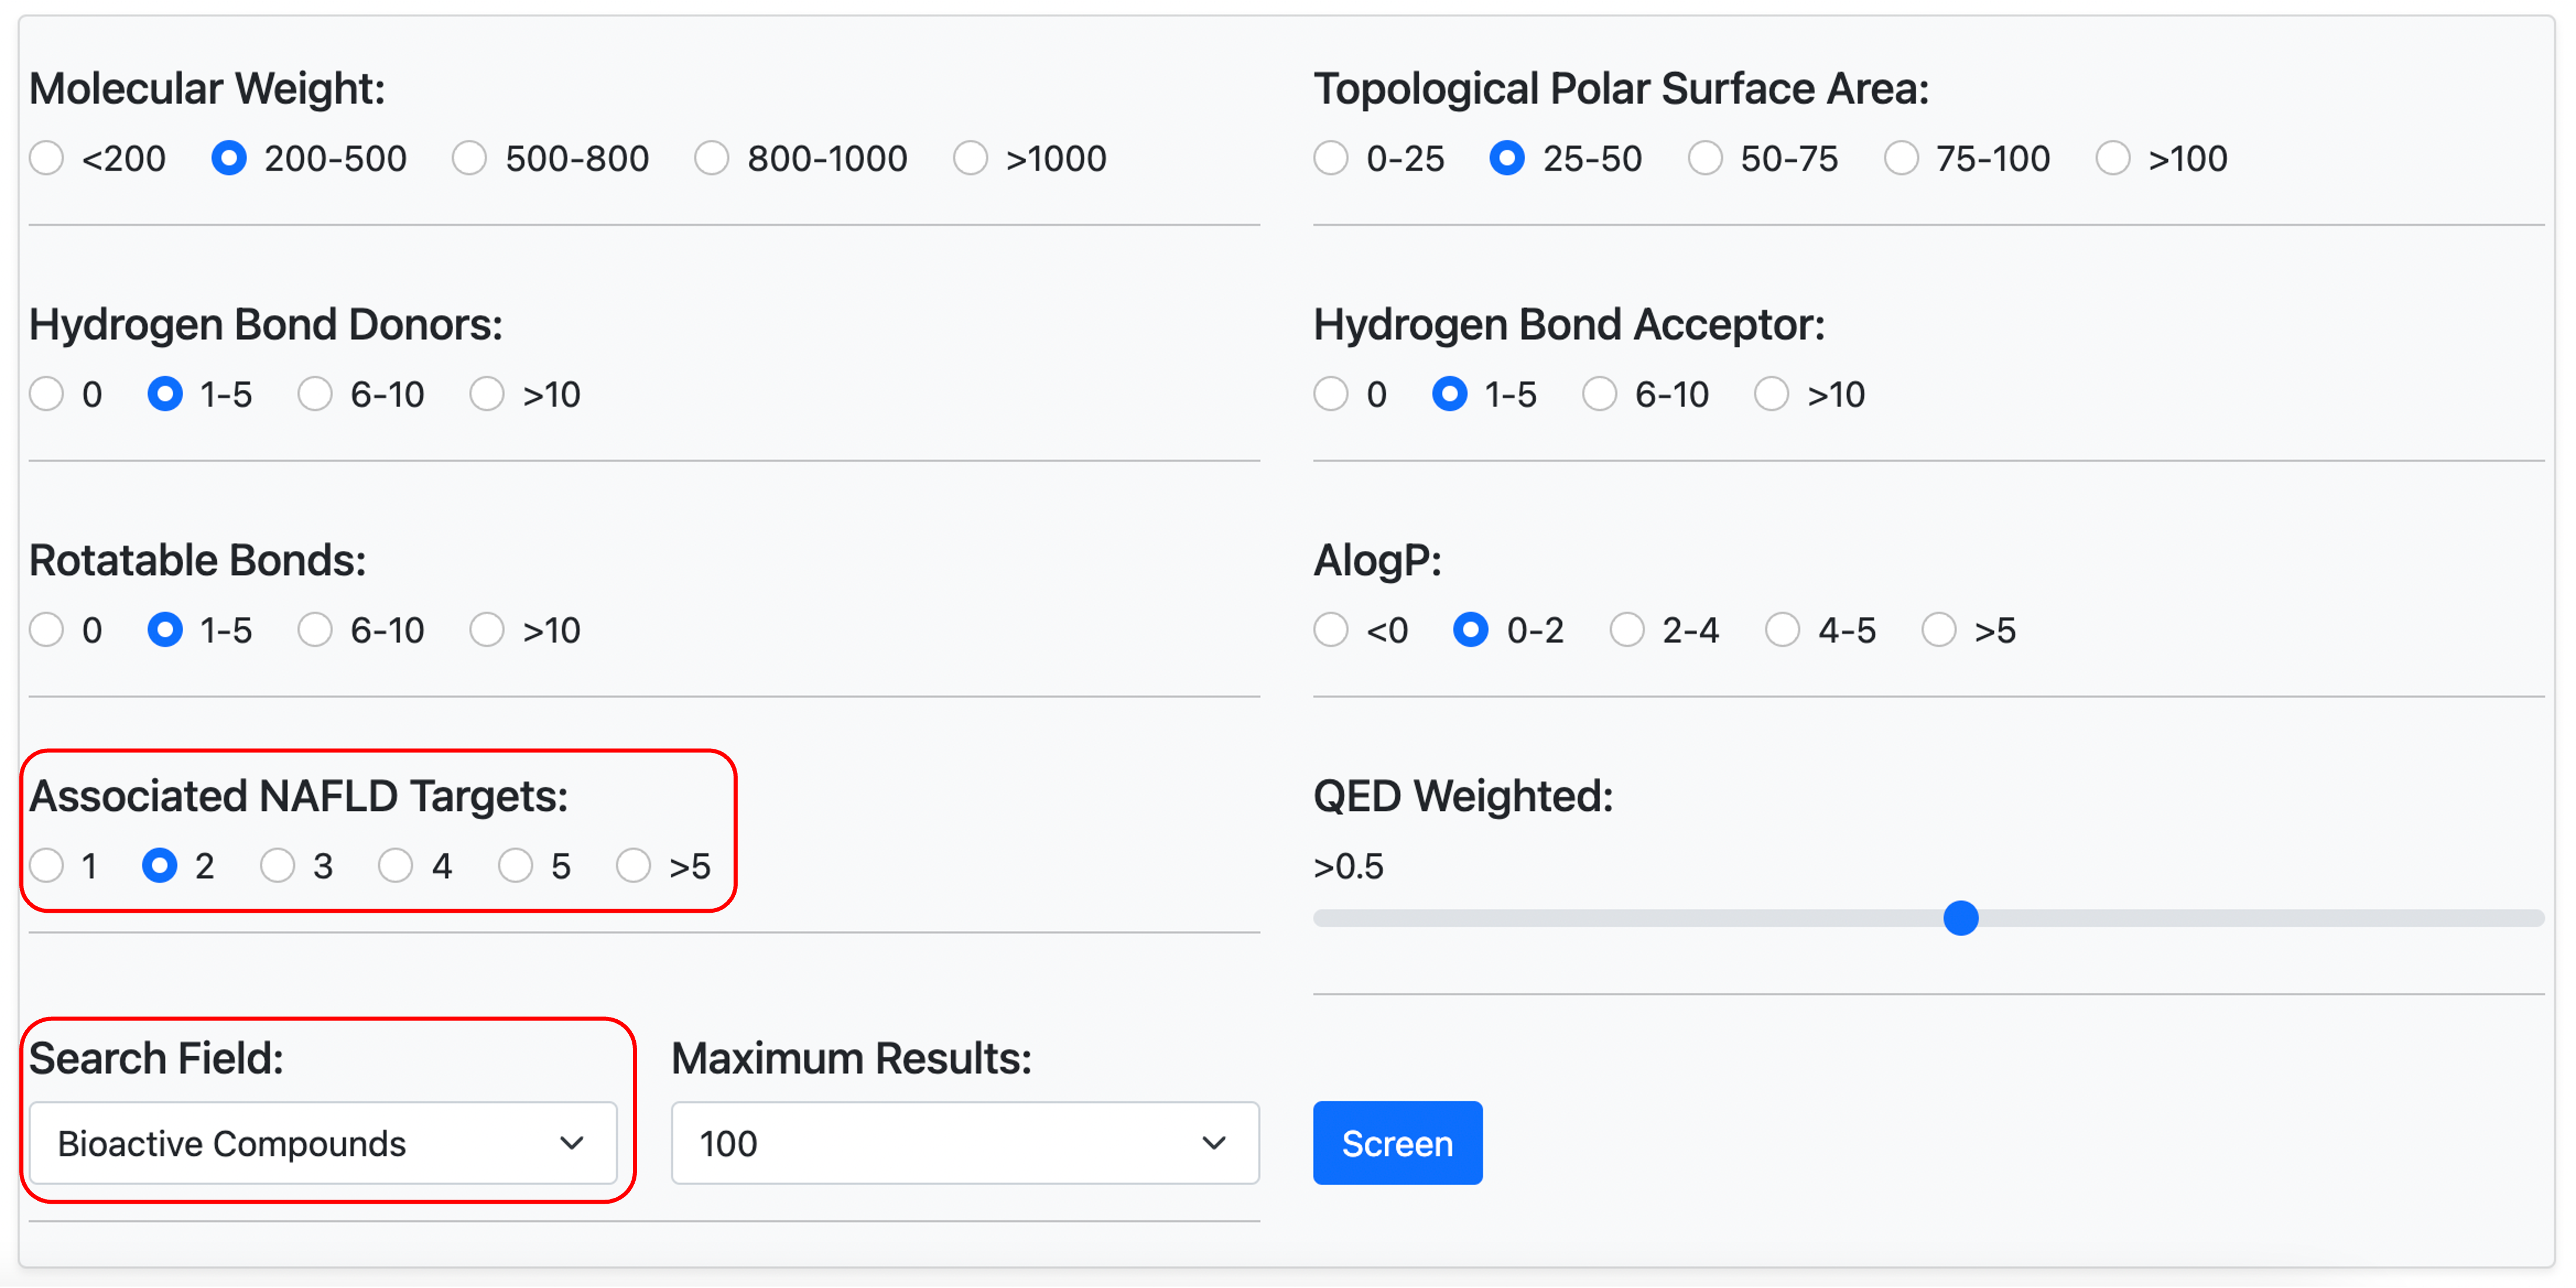The width and height of the screenshot is (2576, 1288).
Task: Open the Search Field dropdown
Action: click(323, 1143)
